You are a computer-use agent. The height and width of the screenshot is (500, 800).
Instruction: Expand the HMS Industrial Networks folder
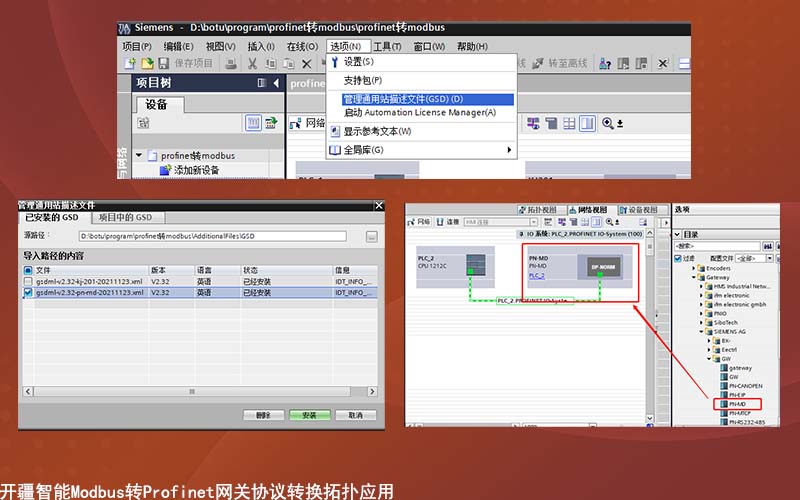tap(702, 286)
